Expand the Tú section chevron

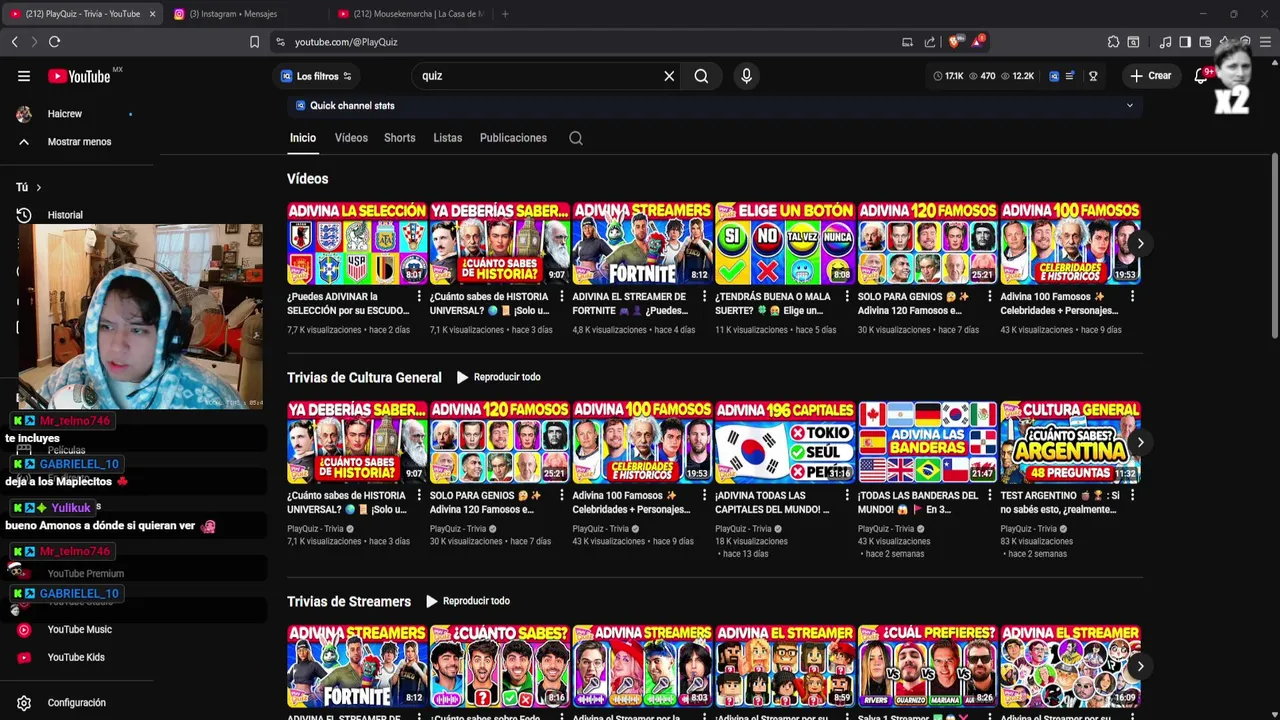coord(39,187)
